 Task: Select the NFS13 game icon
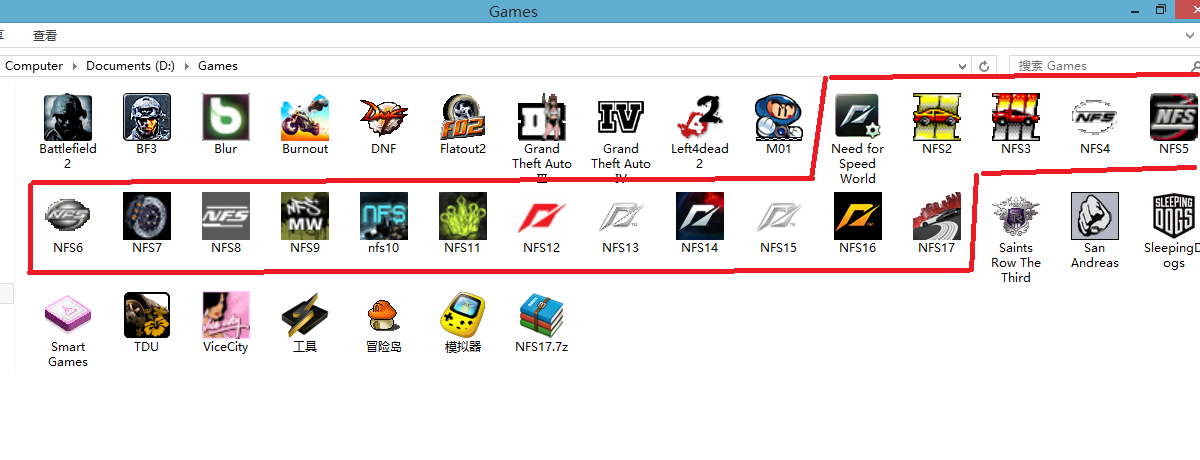point(621,217)
